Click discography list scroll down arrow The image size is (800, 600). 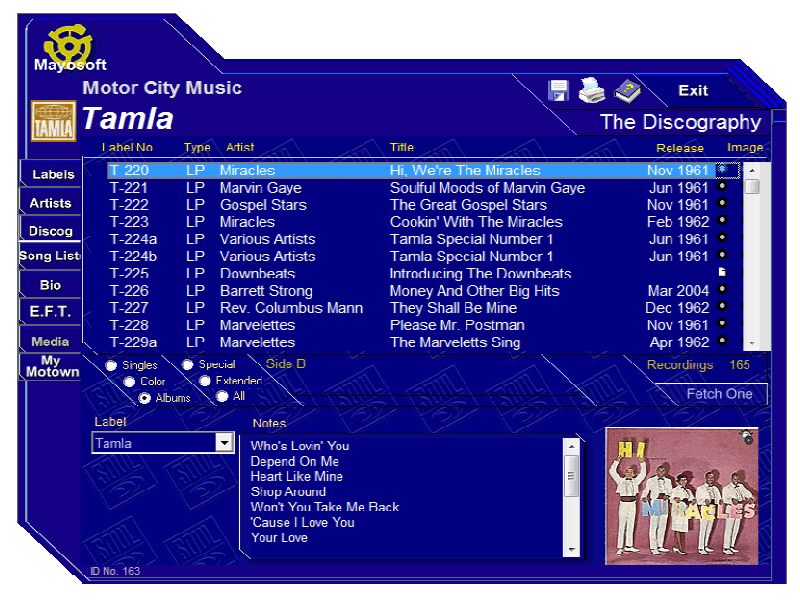click(x=752, y=343)
